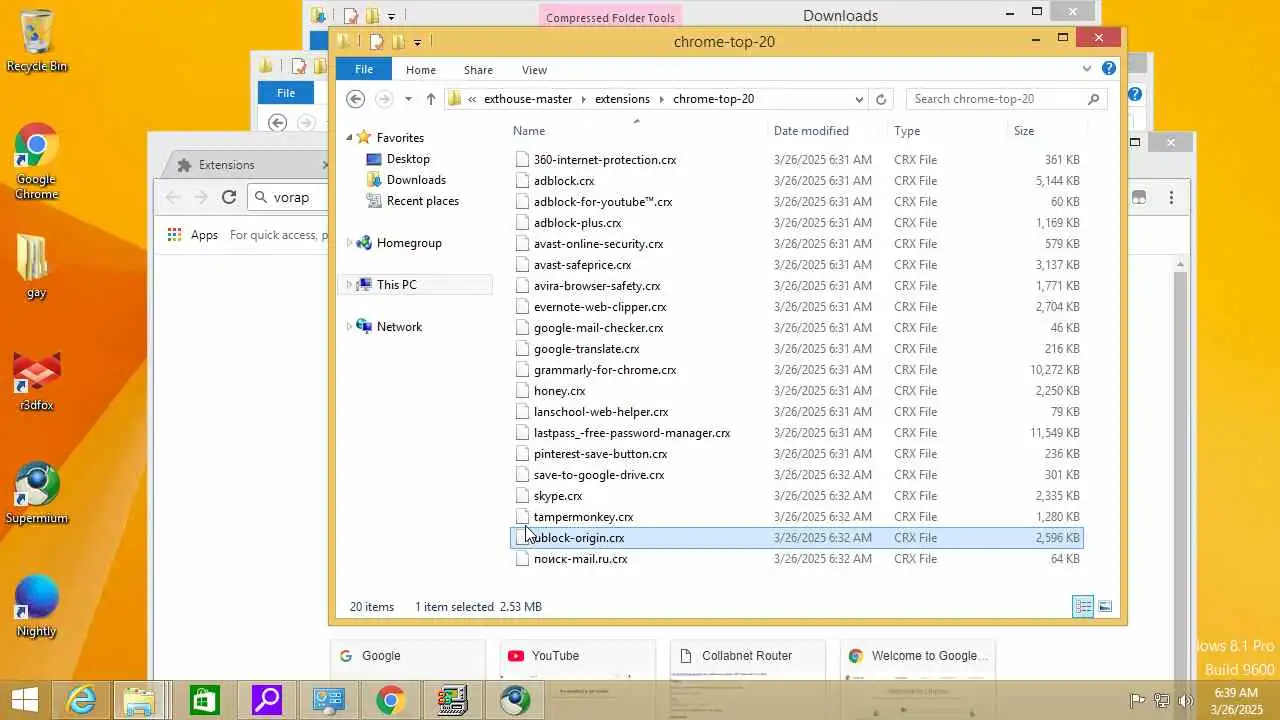Viewport: 1280px width, 720px height.
Task: Open Nightly desktop shortcut
Action: click(37, 606)
